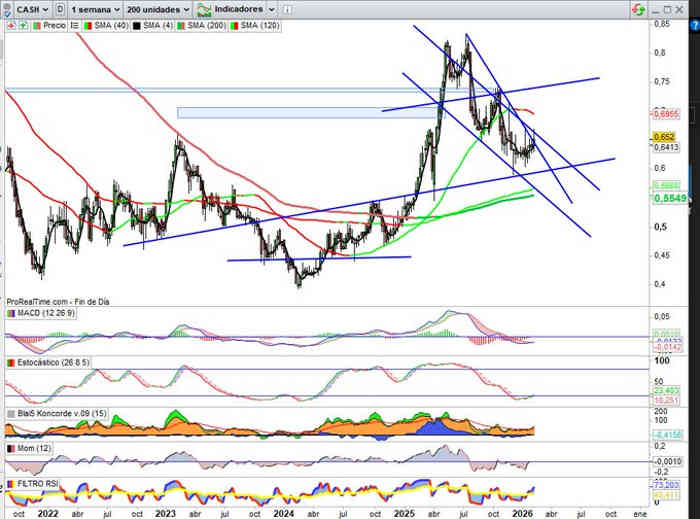Click the red add-indicator icon by Precio
Image resolution: width=700 pixels, height=519 pixels.
click(10, 25)
